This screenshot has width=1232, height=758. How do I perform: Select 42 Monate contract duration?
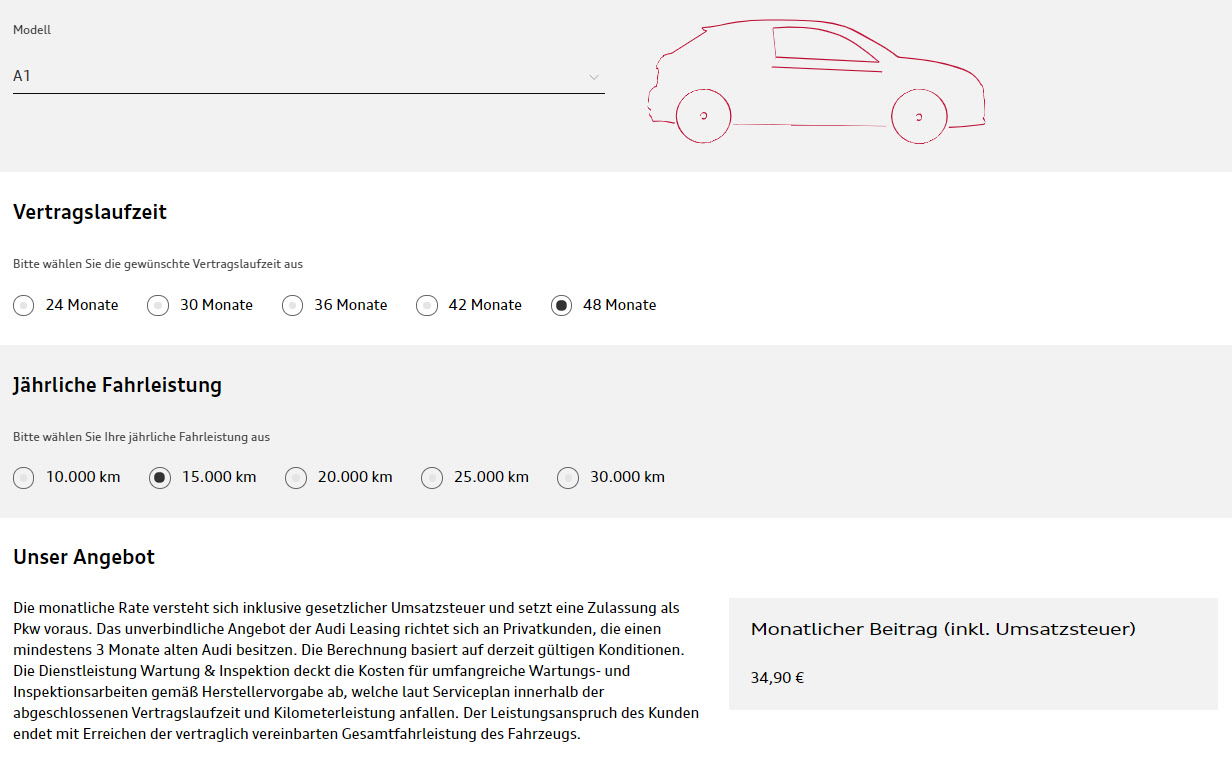[427, 305]
